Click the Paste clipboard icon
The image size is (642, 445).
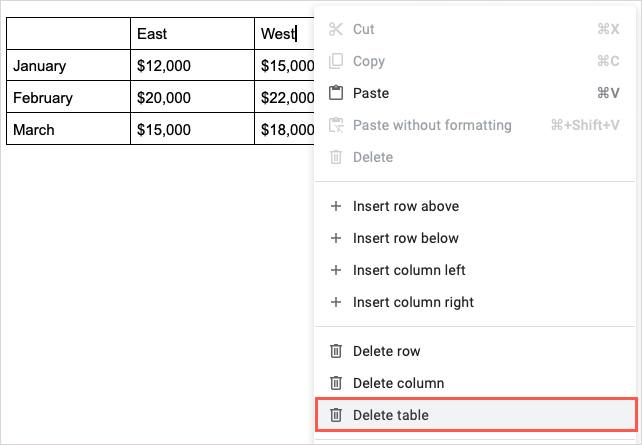pos(336,94)
